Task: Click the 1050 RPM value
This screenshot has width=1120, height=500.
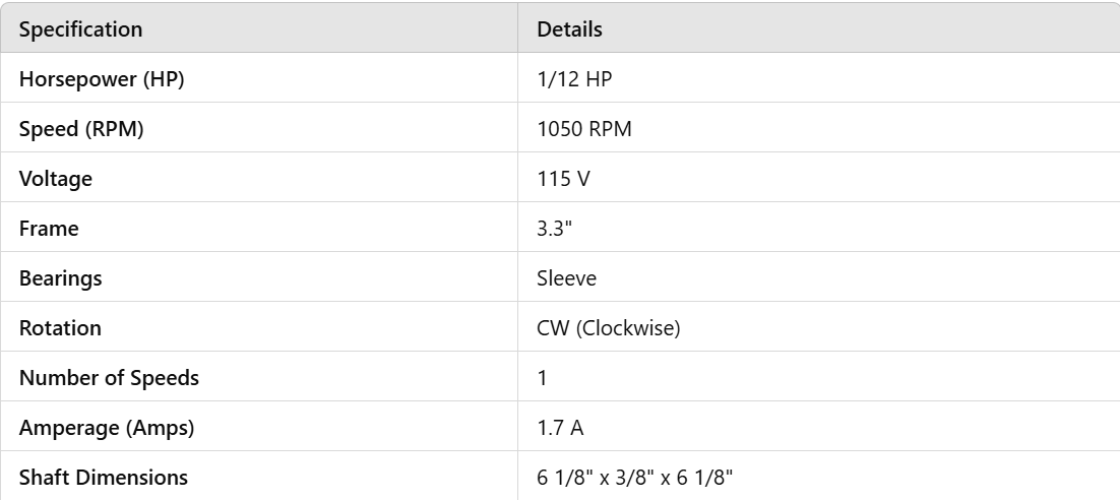Action: click(584, 129)
